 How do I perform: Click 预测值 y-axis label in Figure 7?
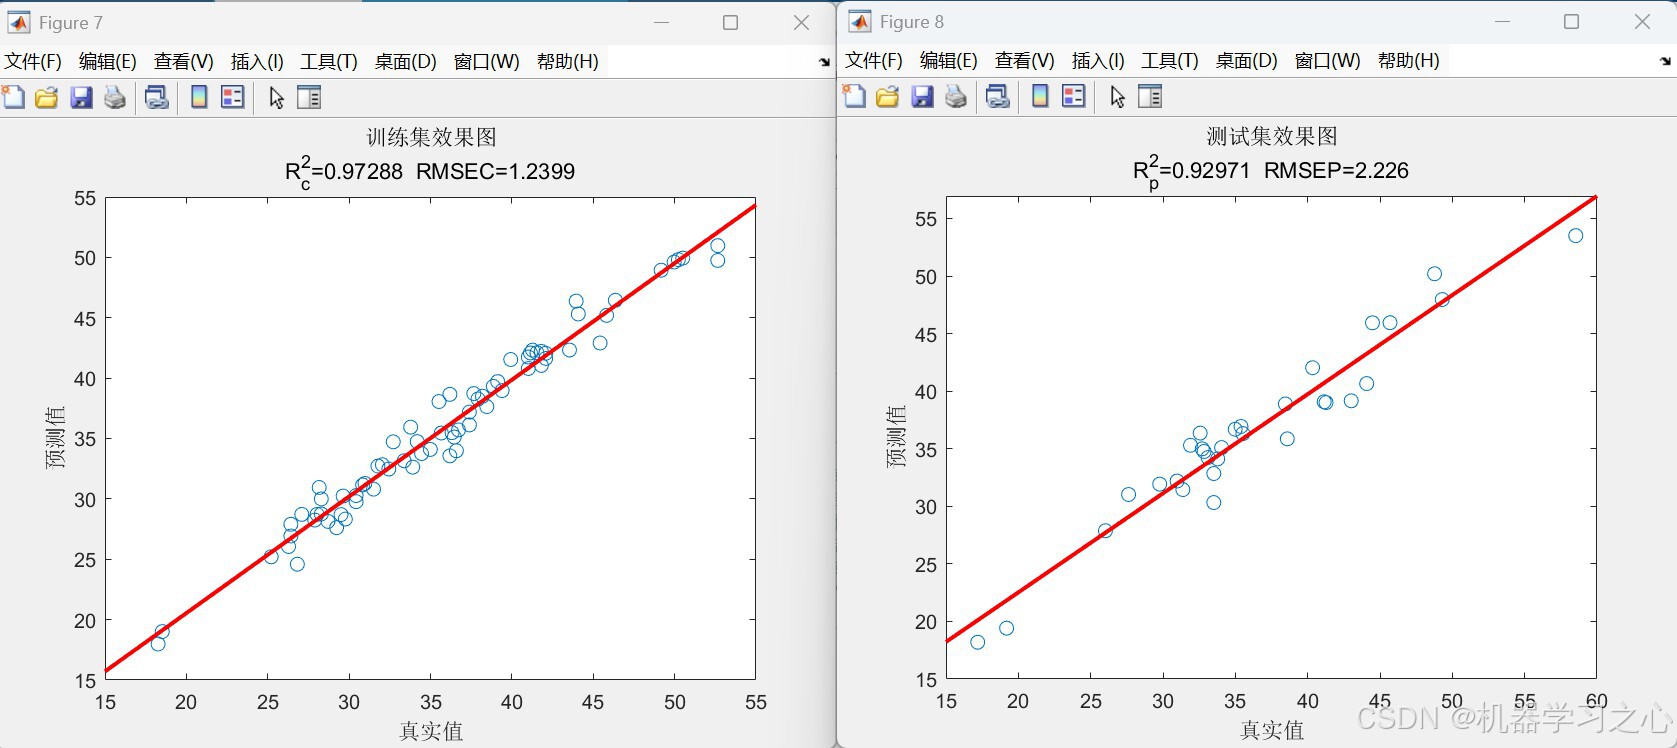coord(55,437)
